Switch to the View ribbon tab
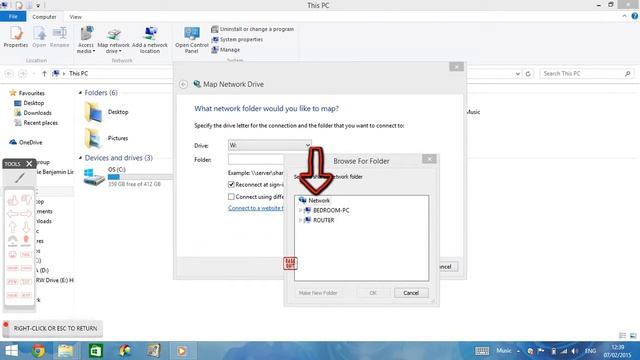 [x=76, y=17]
